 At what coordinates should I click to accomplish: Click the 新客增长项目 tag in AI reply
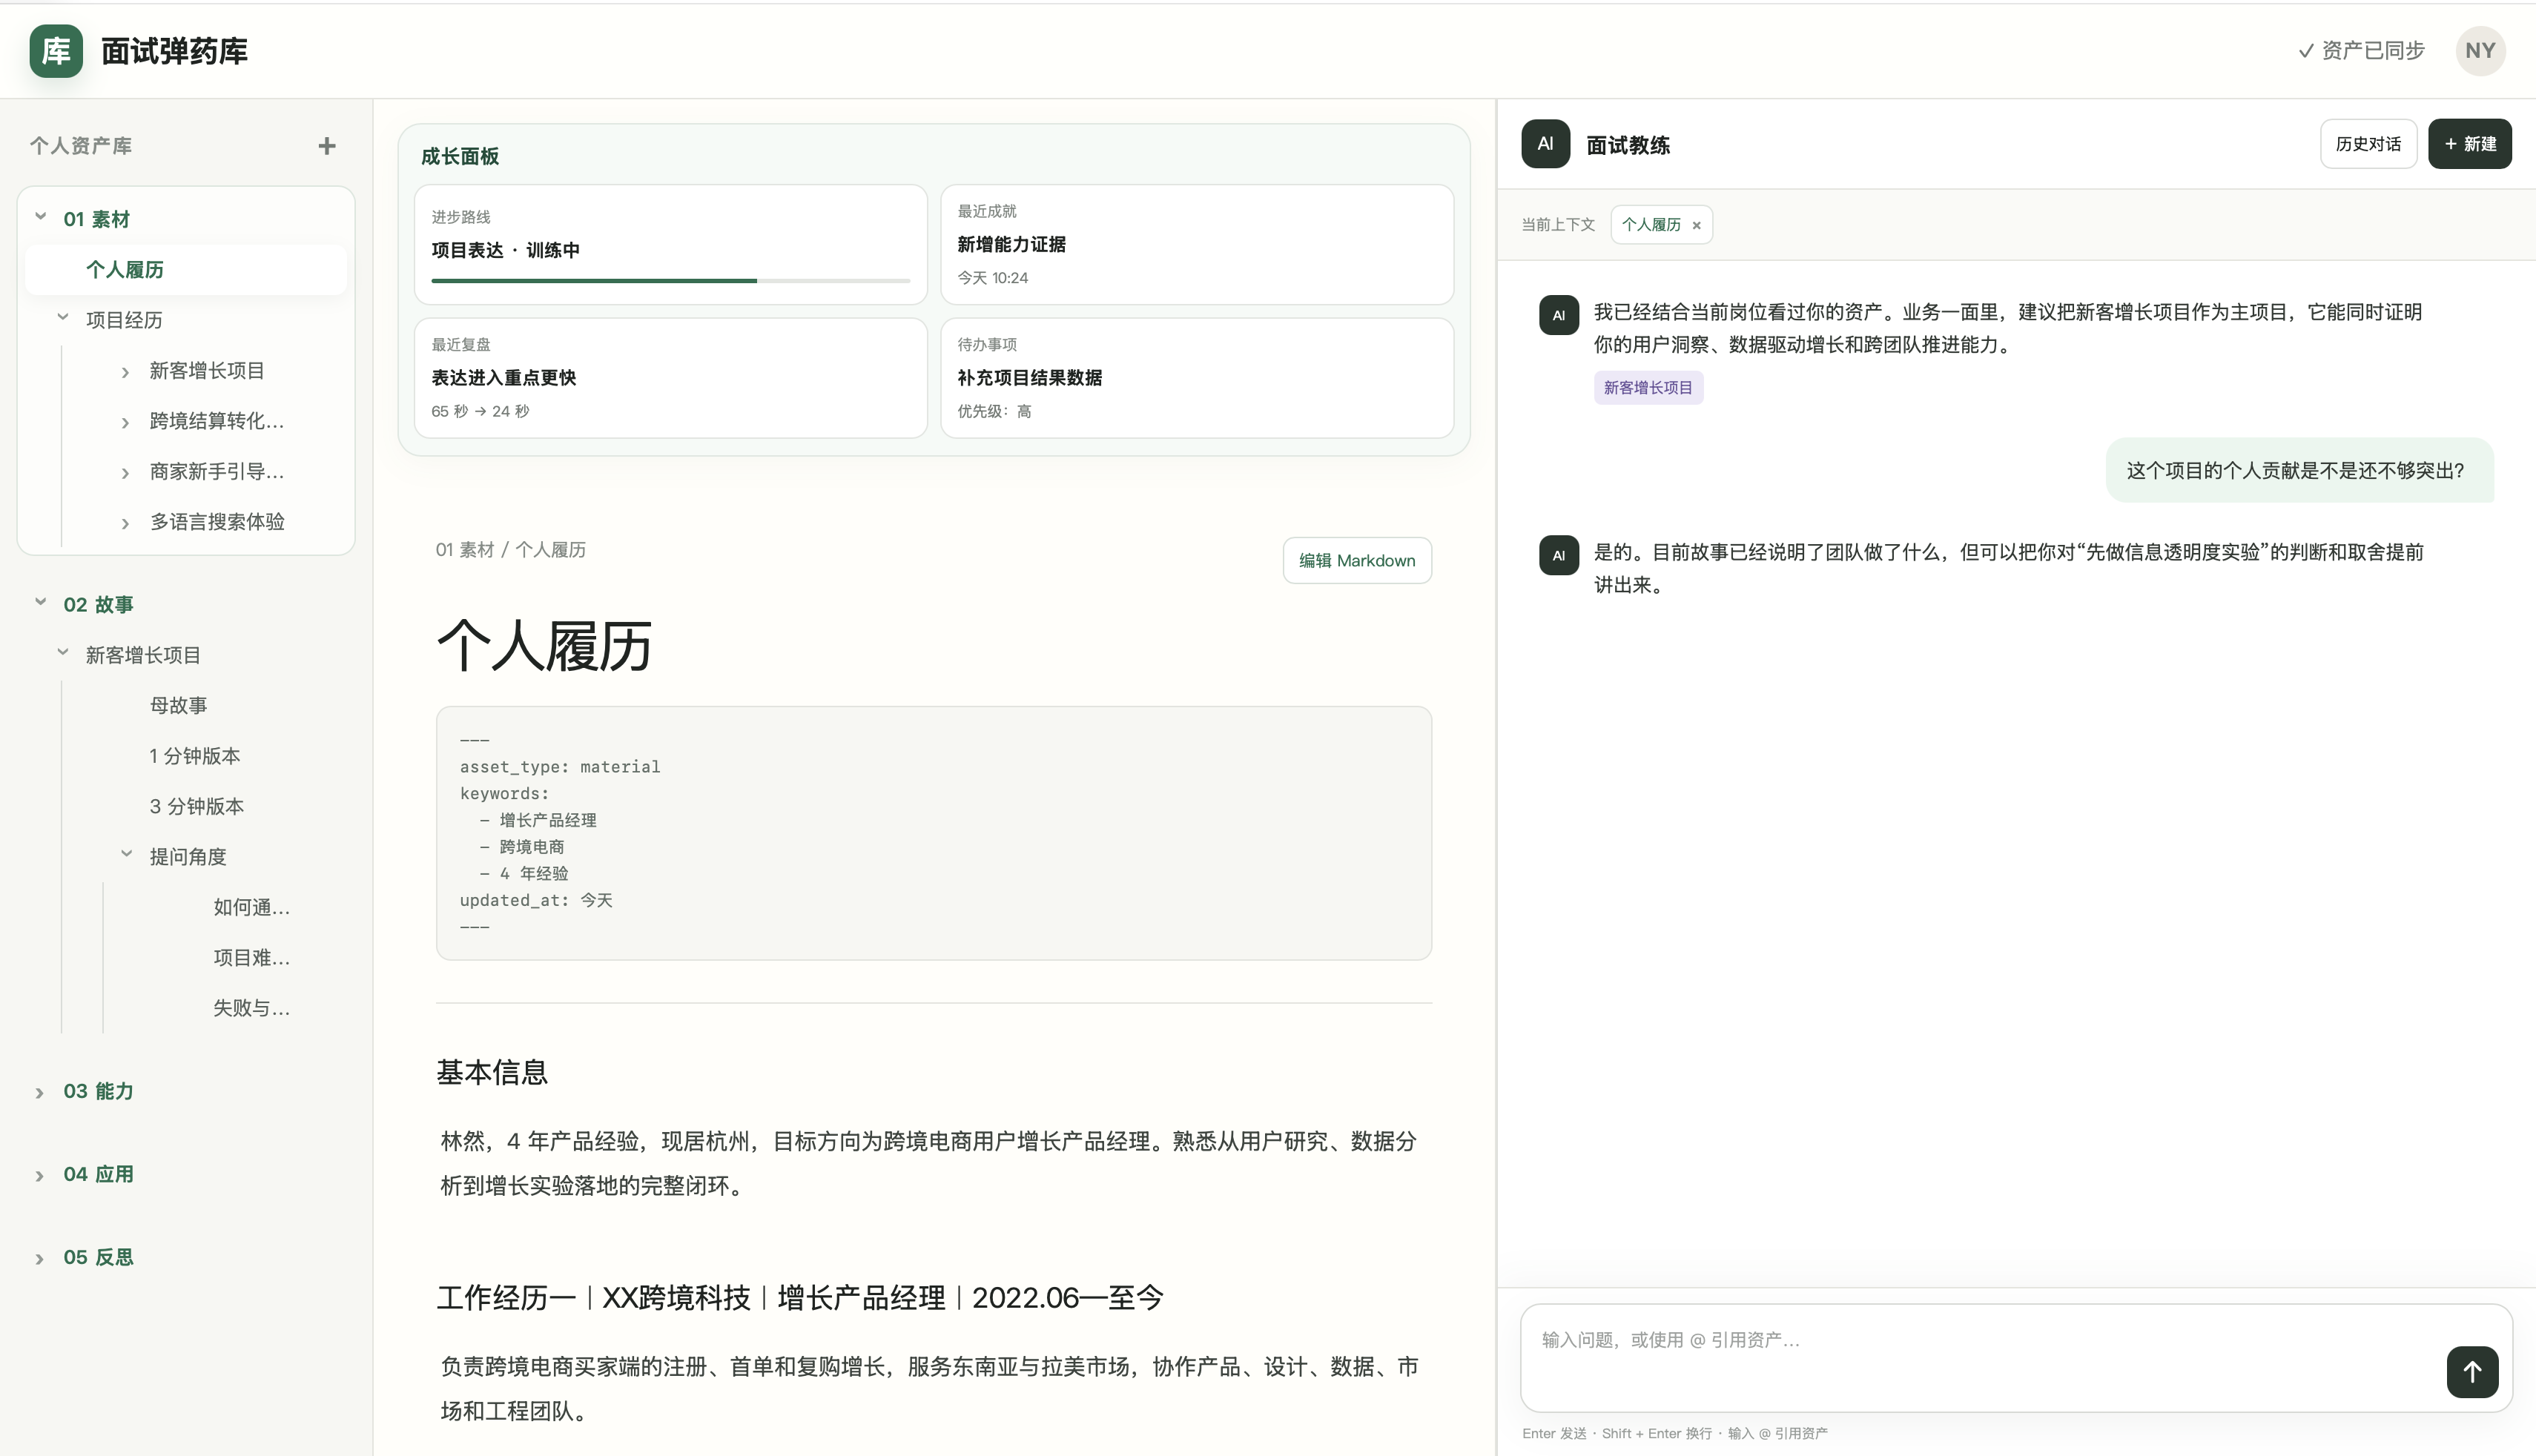click(x=1648, y=388)
